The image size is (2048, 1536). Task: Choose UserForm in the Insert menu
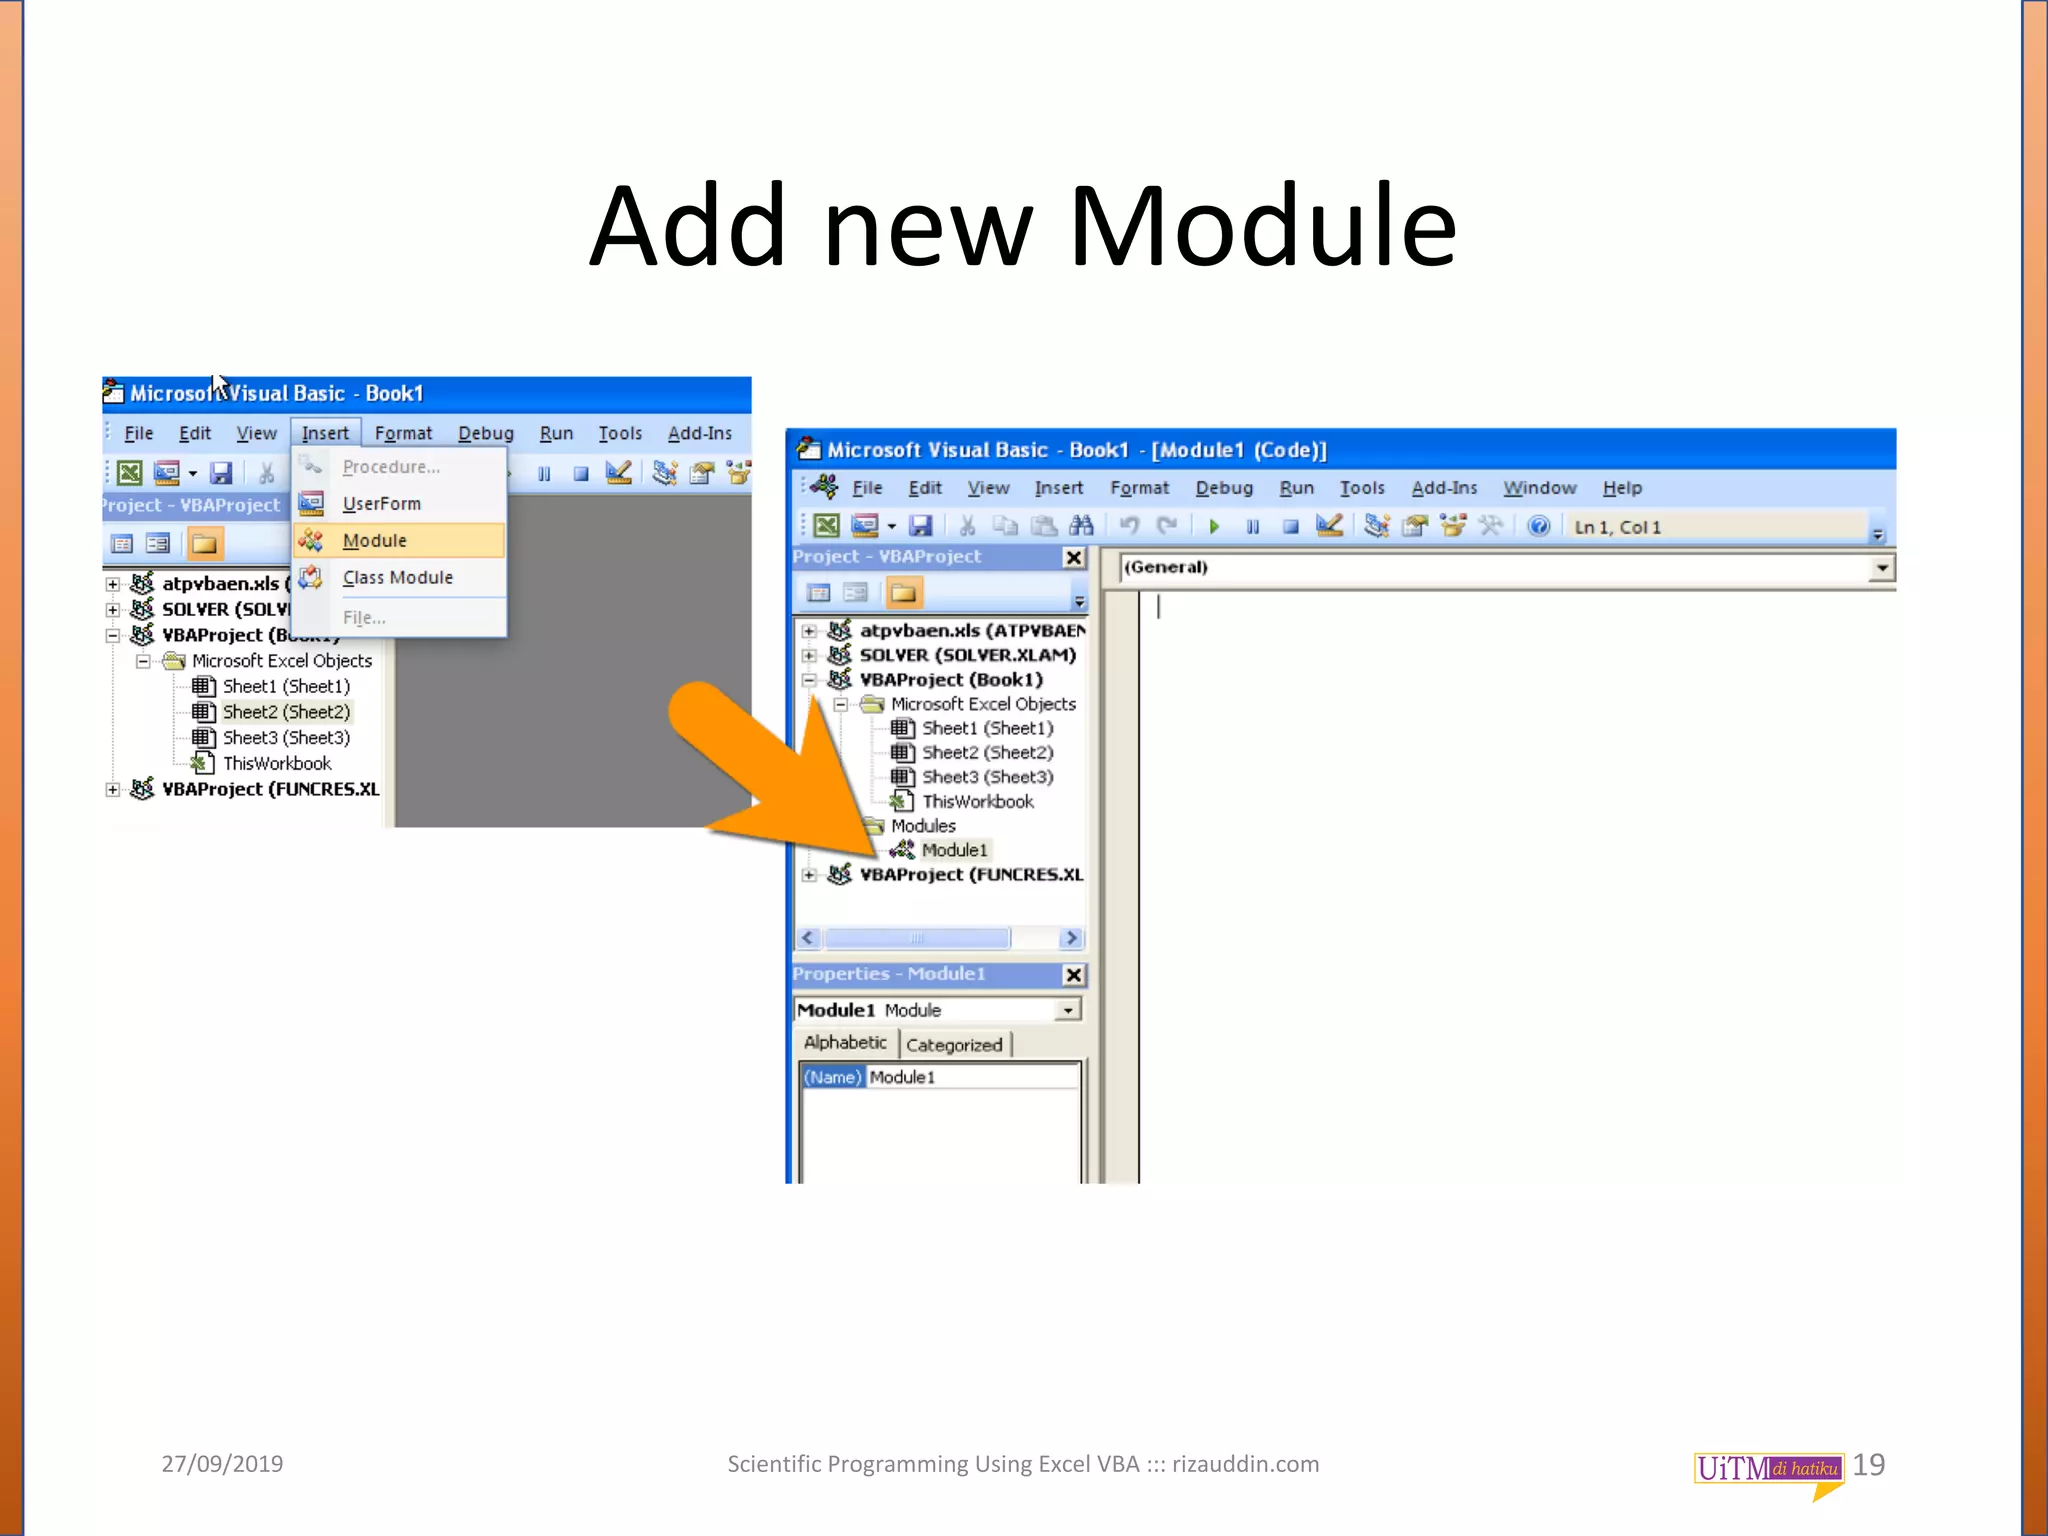(399, 504)
